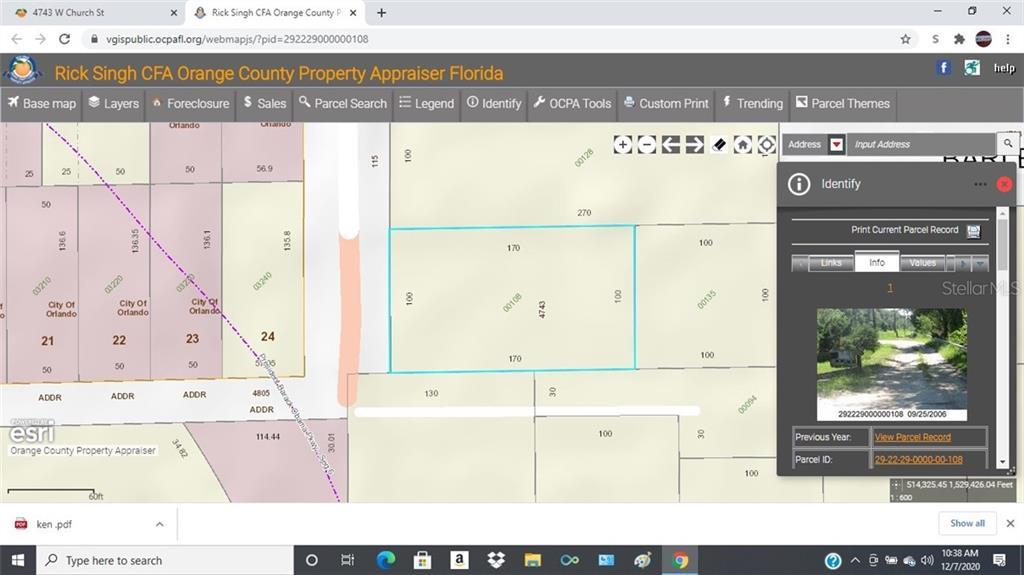Show the map Legend
This screenshot has height=575, width=1024.
click(426, 103)
